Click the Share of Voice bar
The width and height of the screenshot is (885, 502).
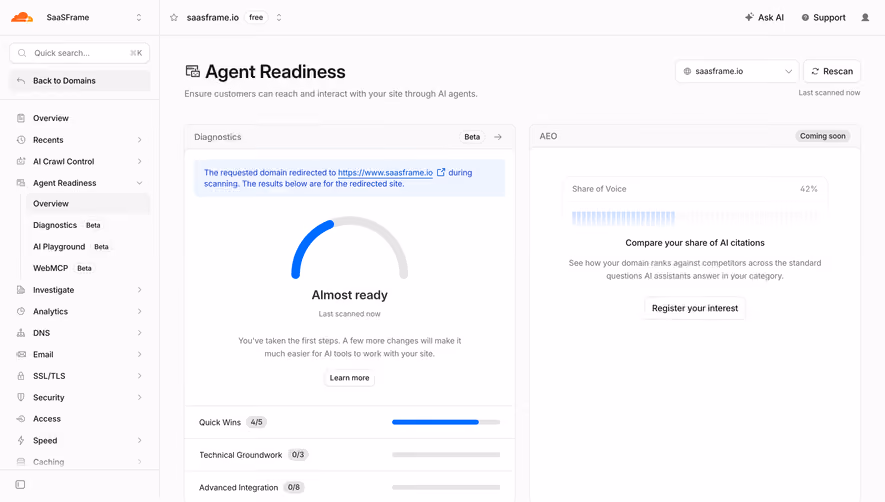point(695,217)
